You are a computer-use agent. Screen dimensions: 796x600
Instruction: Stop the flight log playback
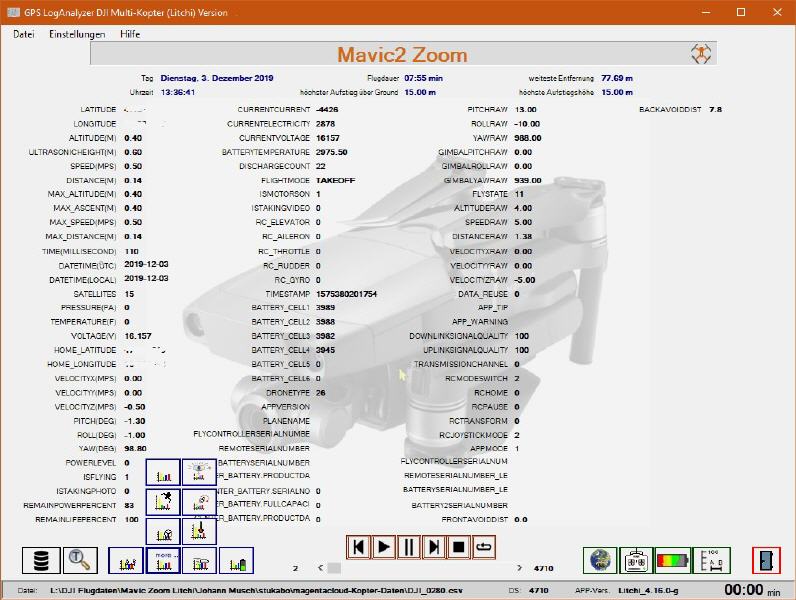point(458,547)
